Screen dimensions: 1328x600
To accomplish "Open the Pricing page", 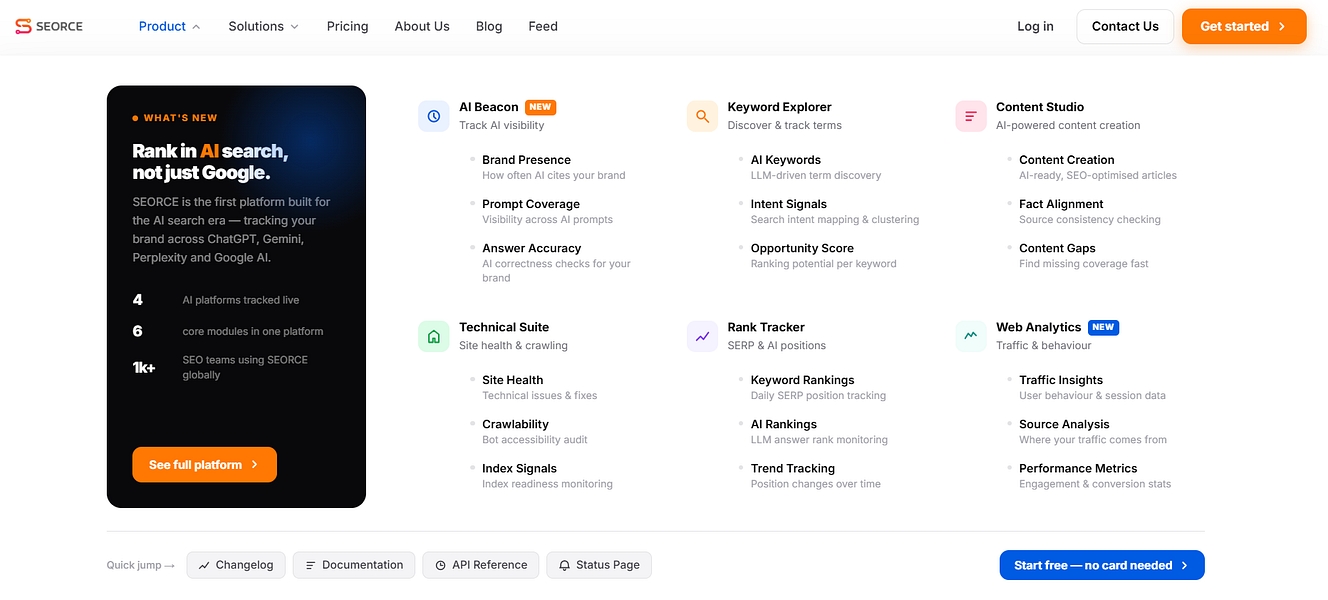I will click(x=347, y=26).
